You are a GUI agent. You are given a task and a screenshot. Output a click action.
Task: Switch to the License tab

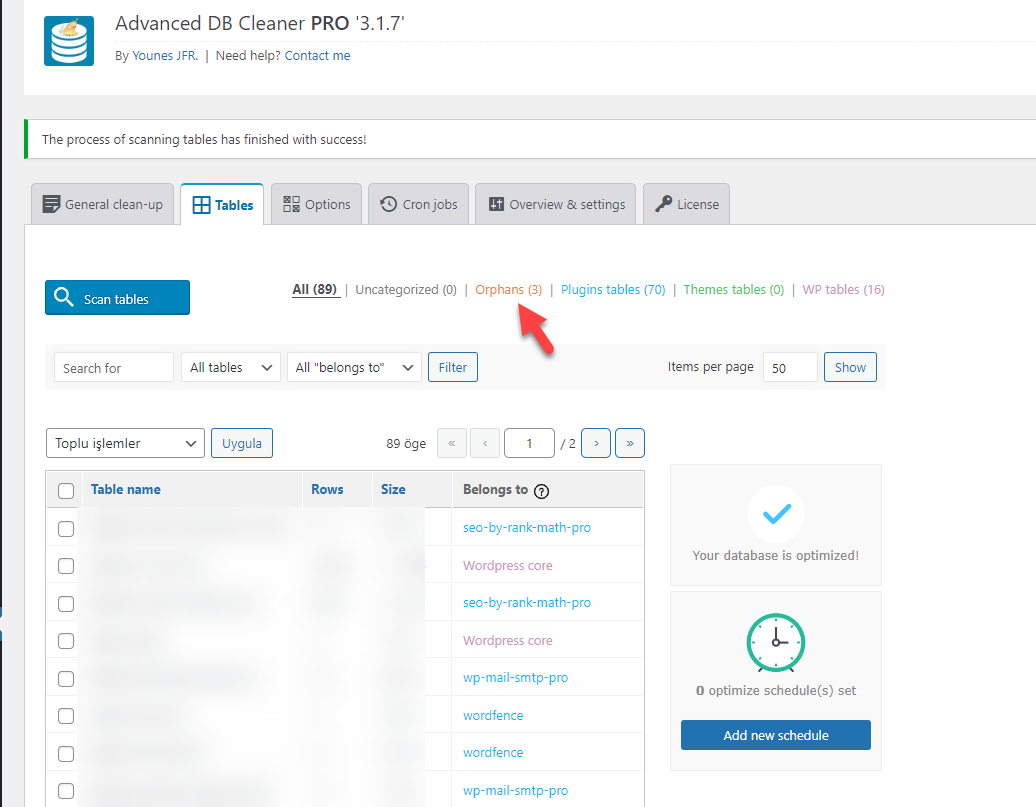click(x=686, y=204)
